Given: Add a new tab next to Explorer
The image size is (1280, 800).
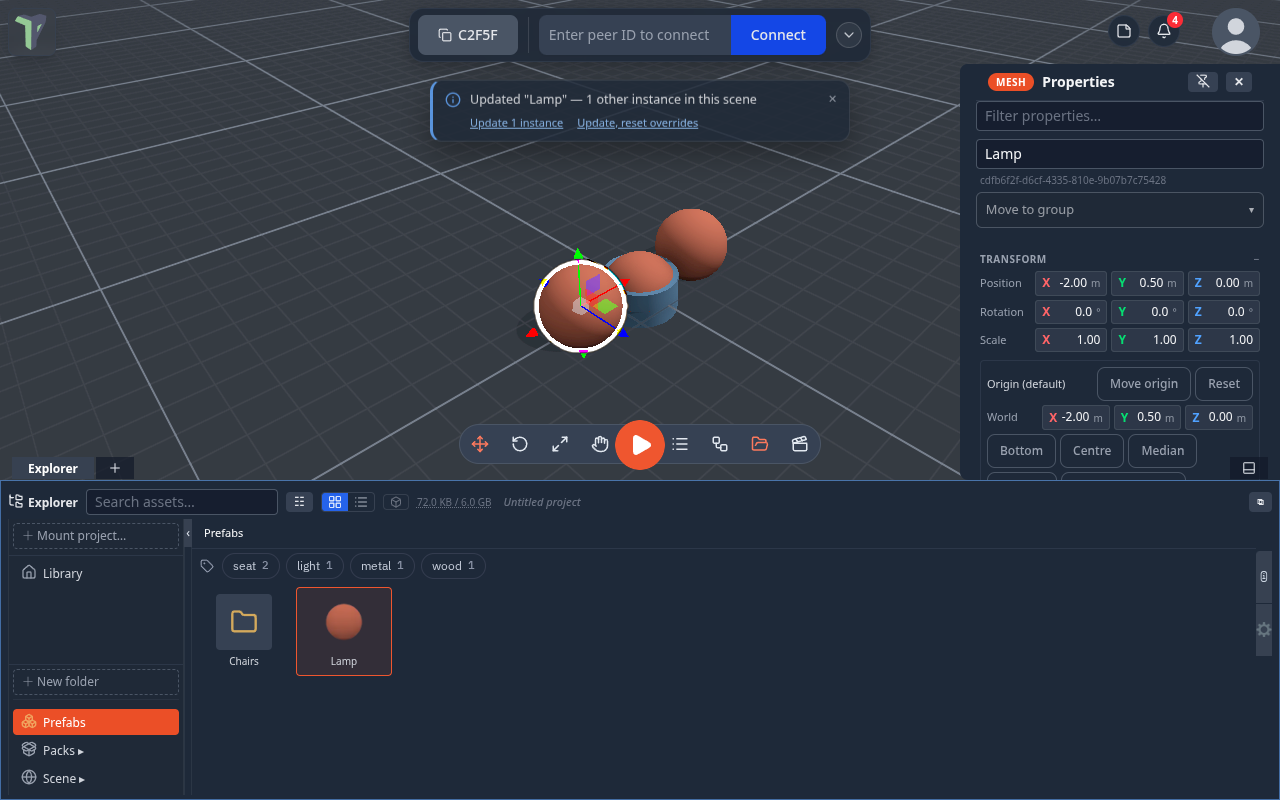Looking at the screenshot, I should tap(115, 468).
